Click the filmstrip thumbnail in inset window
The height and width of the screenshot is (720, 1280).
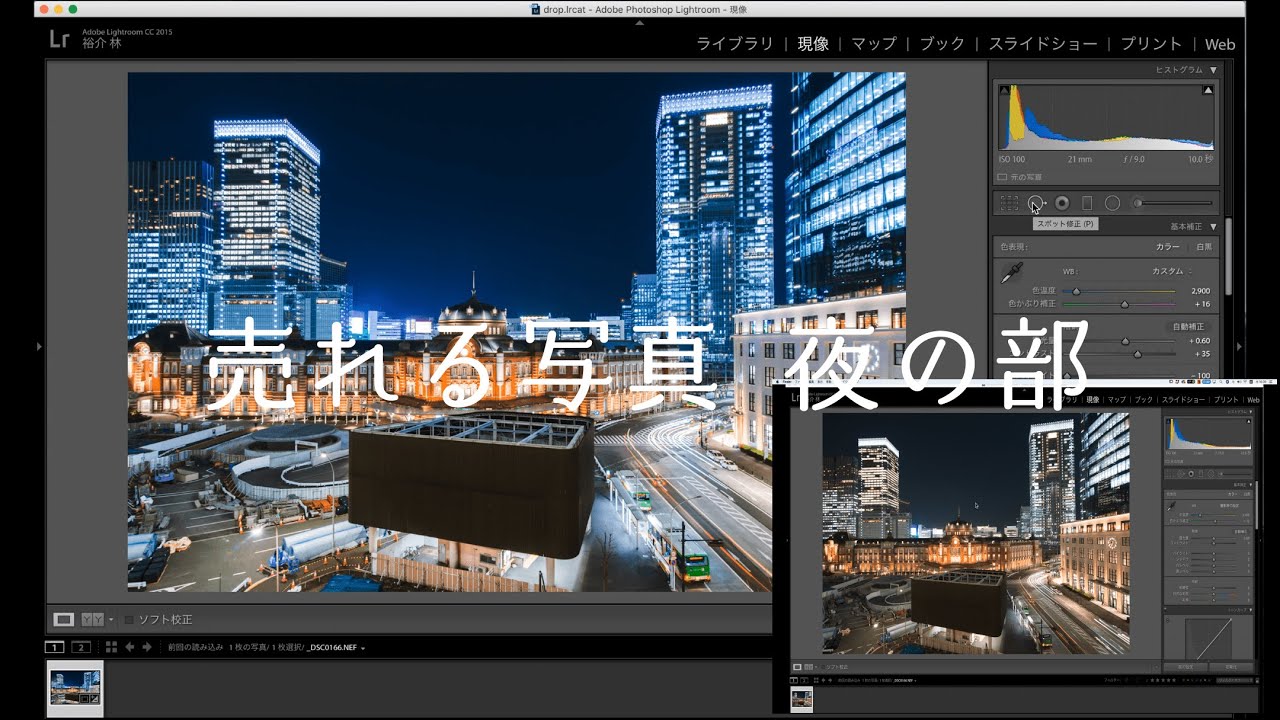[801, 699]
